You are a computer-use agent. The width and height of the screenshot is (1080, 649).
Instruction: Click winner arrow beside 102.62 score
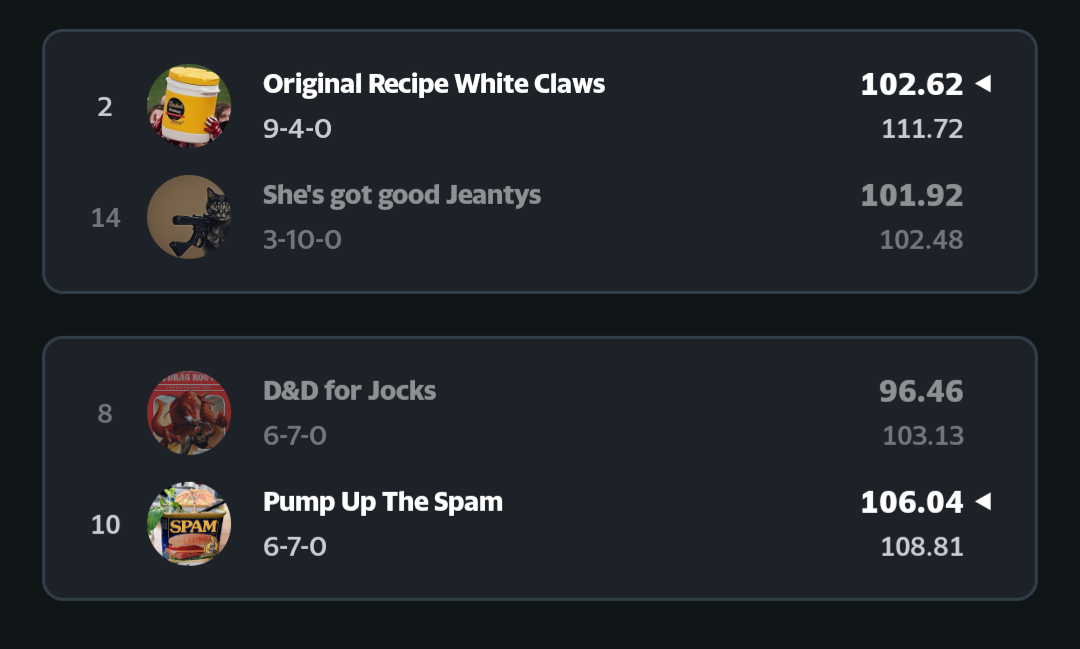[x=983, y=84]
